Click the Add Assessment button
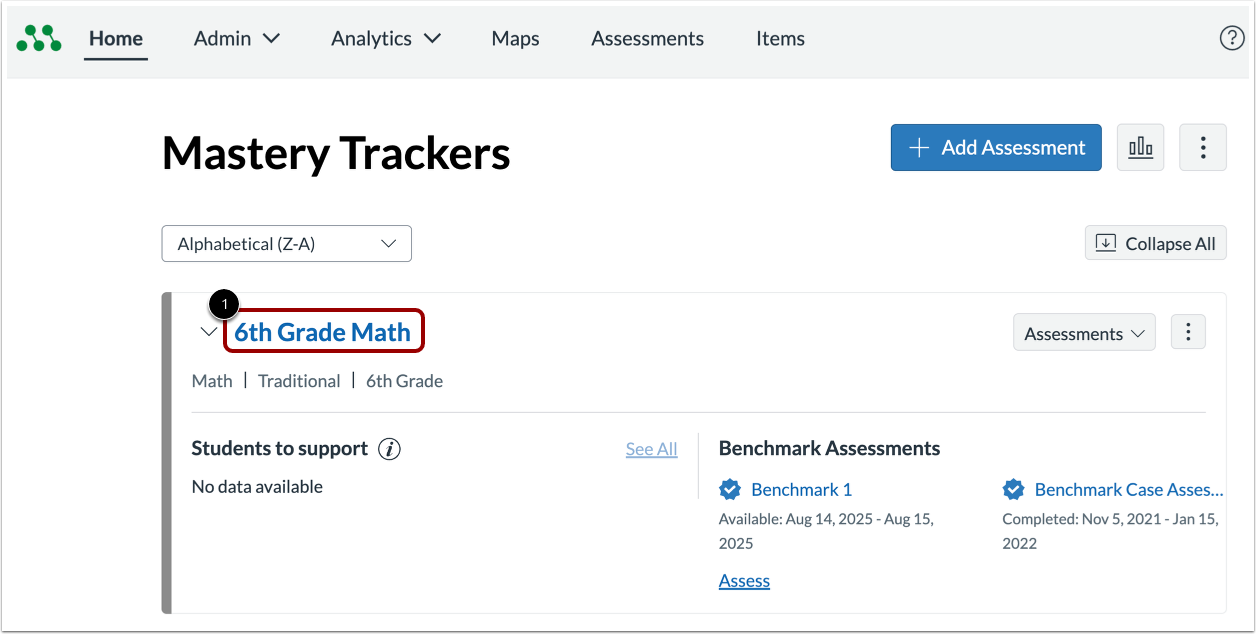 [x=995, y=147]
